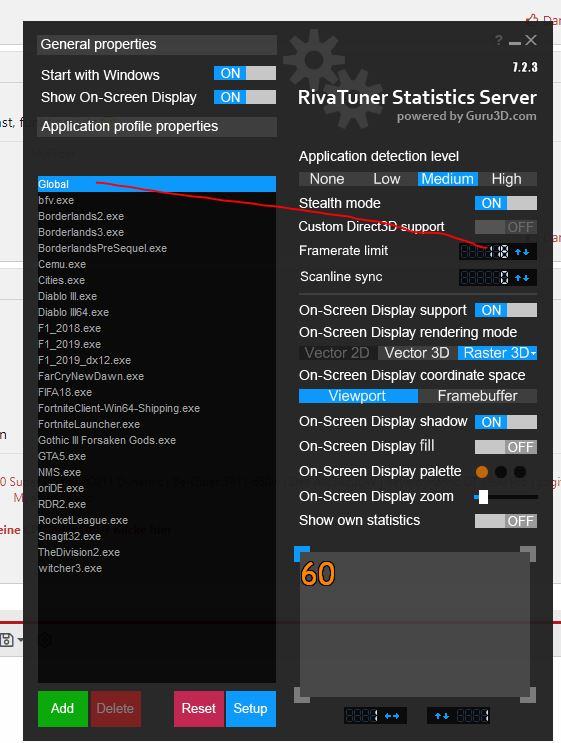Set detection level to High
The width and height of the screenshot is (561, 743).
(x=507, y=179)
